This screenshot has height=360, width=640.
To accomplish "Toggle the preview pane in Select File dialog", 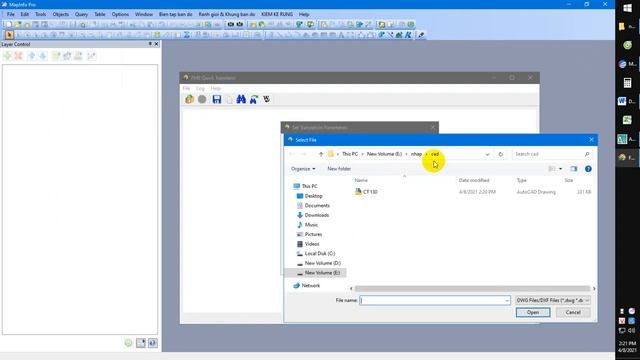I will click(x=573, y=169).
